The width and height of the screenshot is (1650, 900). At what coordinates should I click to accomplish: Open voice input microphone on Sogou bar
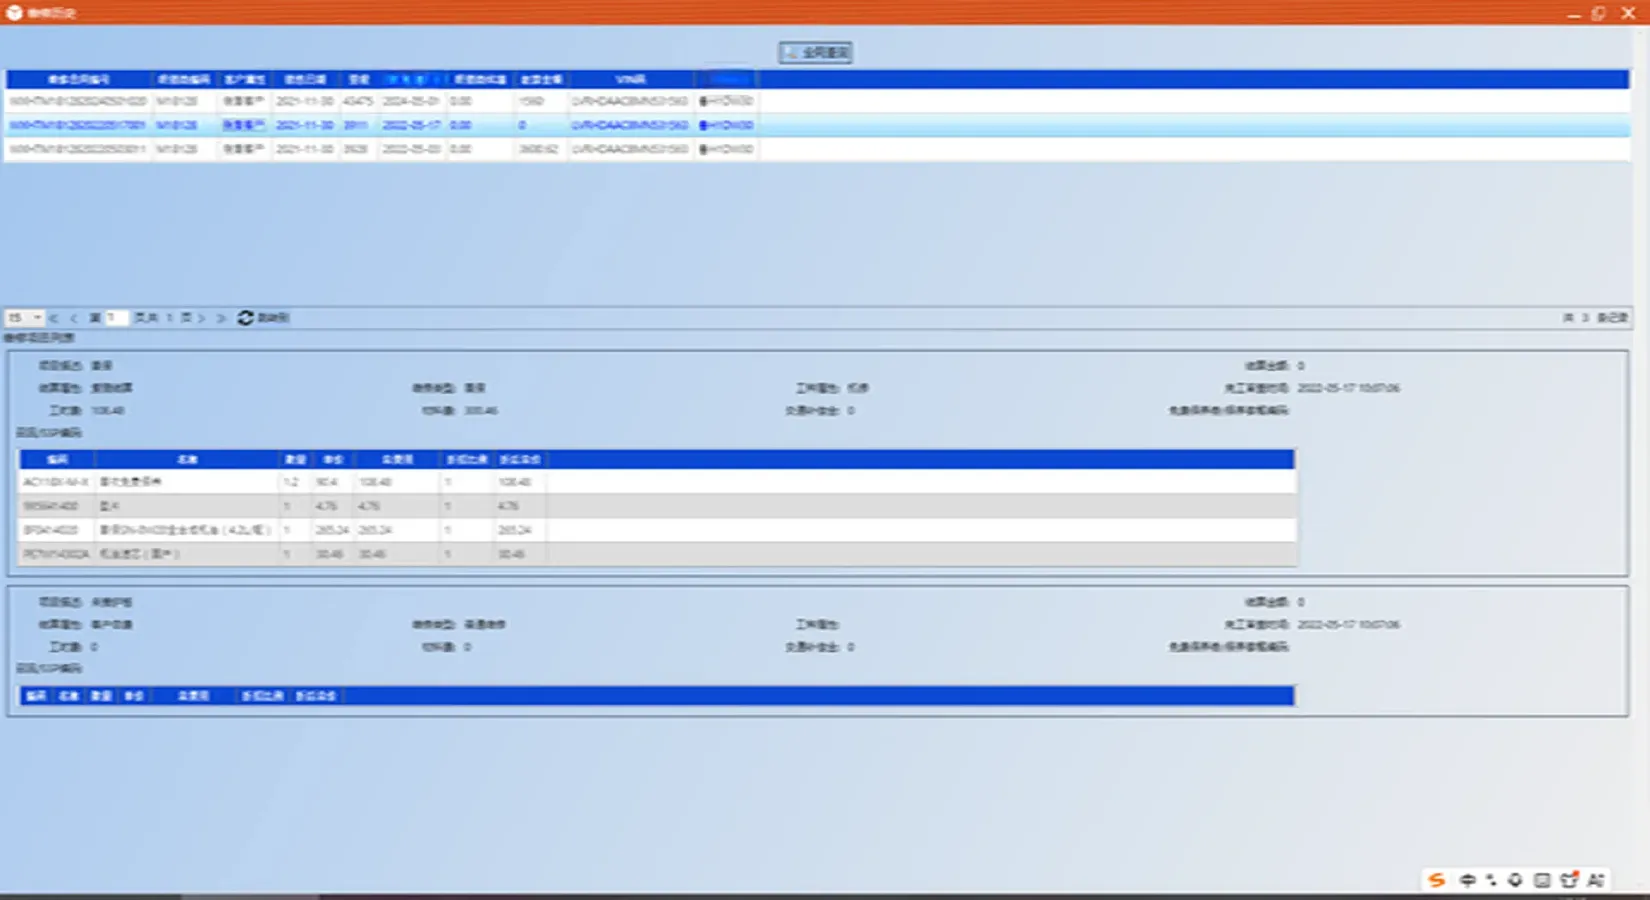click(1516, 880)
